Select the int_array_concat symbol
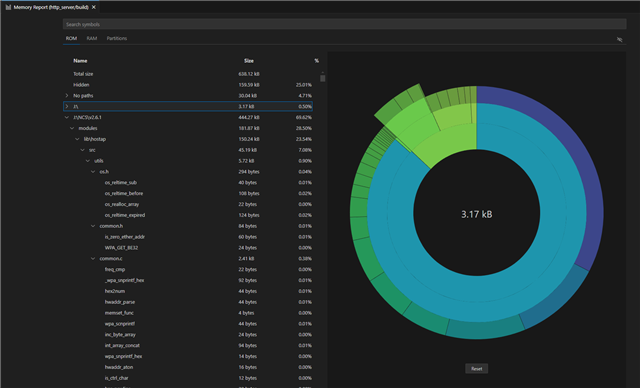This screenshot has width=640, height=388. [122, 346]
